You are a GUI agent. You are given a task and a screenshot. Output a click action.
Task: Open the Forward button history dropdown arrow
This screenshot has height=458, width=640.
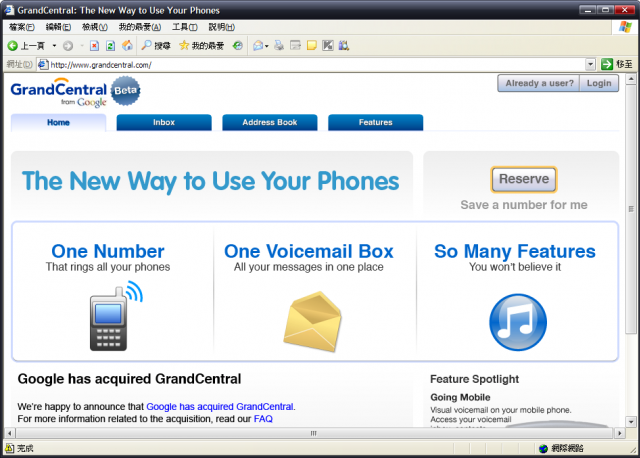82,46
